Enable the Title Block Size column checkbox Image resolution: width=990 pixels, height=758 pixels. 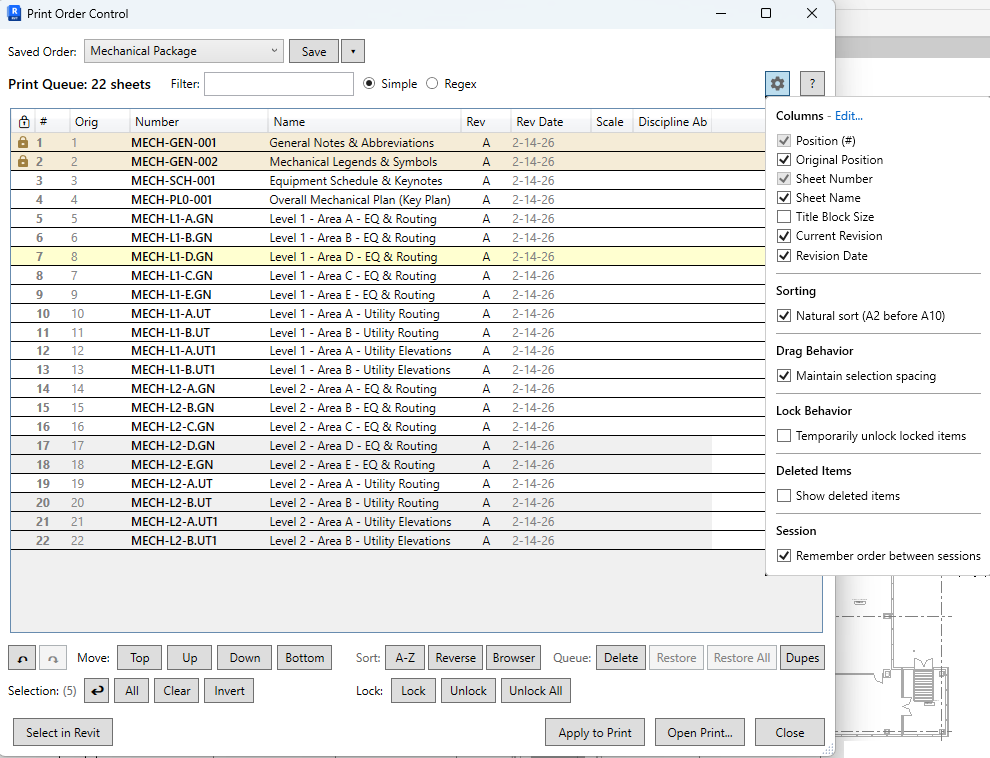tap(784, 217)
